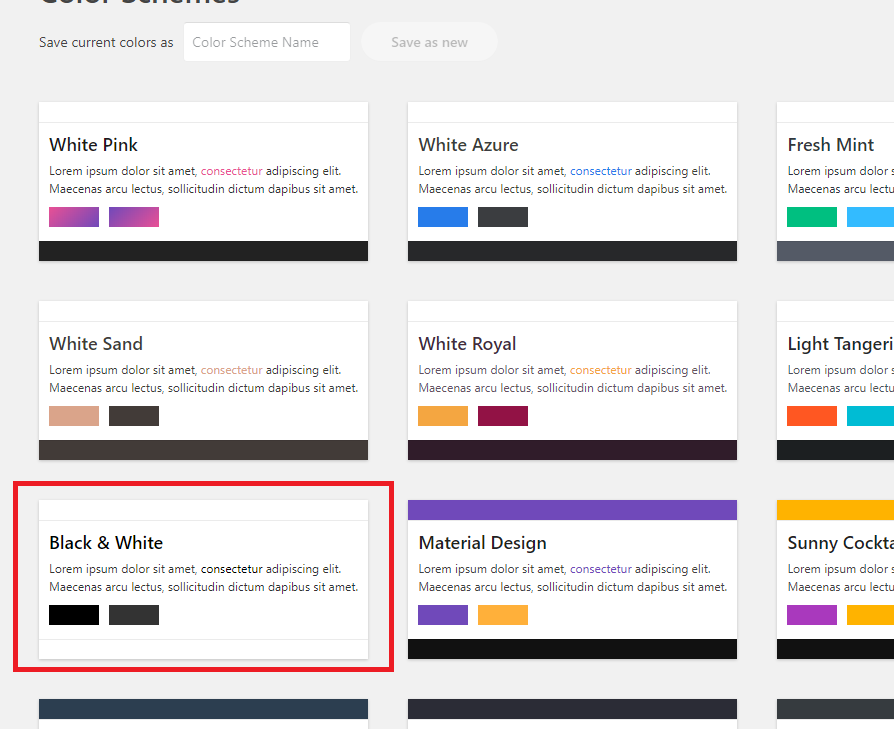Image resolution: width=894 pixels, height=729 pixels.
Task: Select the White Pink color scheme title
Action: click(94, 145)
